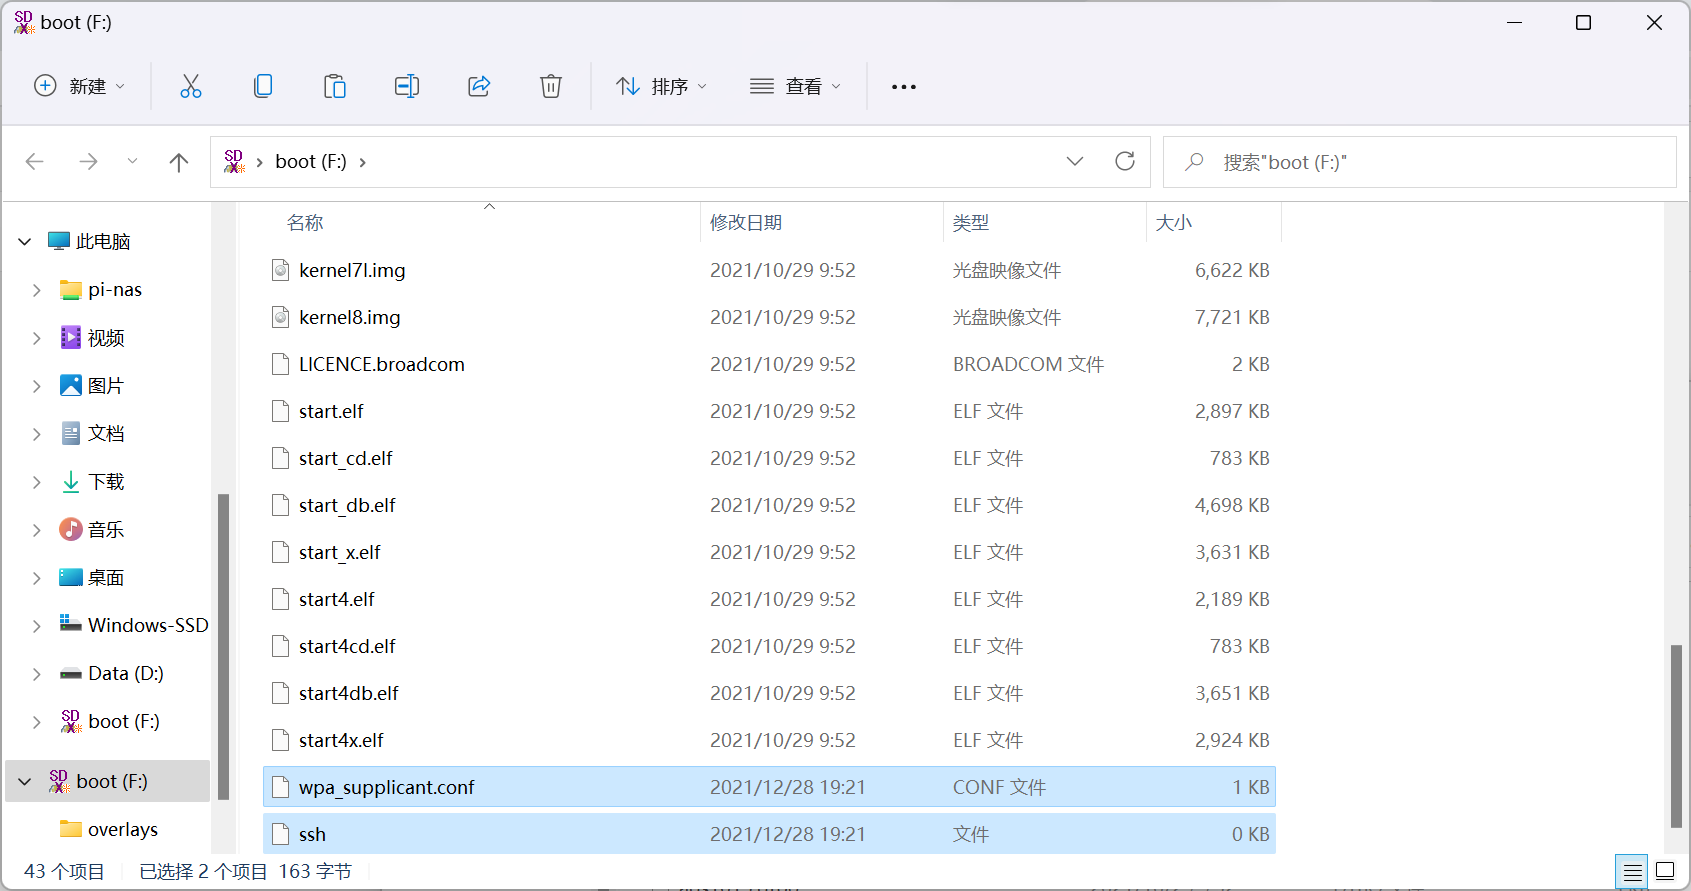Select the start_db.elf file
Viewport: 1691px width, 891px height.
point(769,505)
